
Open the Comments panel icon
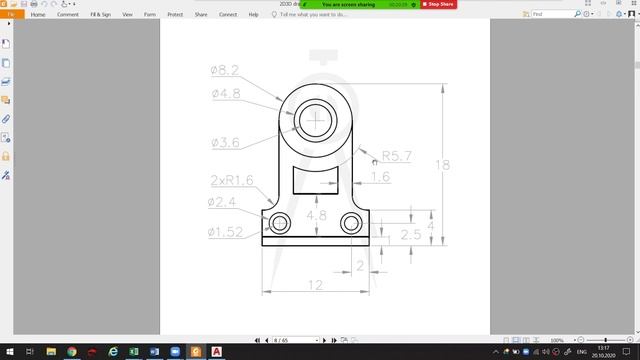pyautogui.click(x=6, y=100)
